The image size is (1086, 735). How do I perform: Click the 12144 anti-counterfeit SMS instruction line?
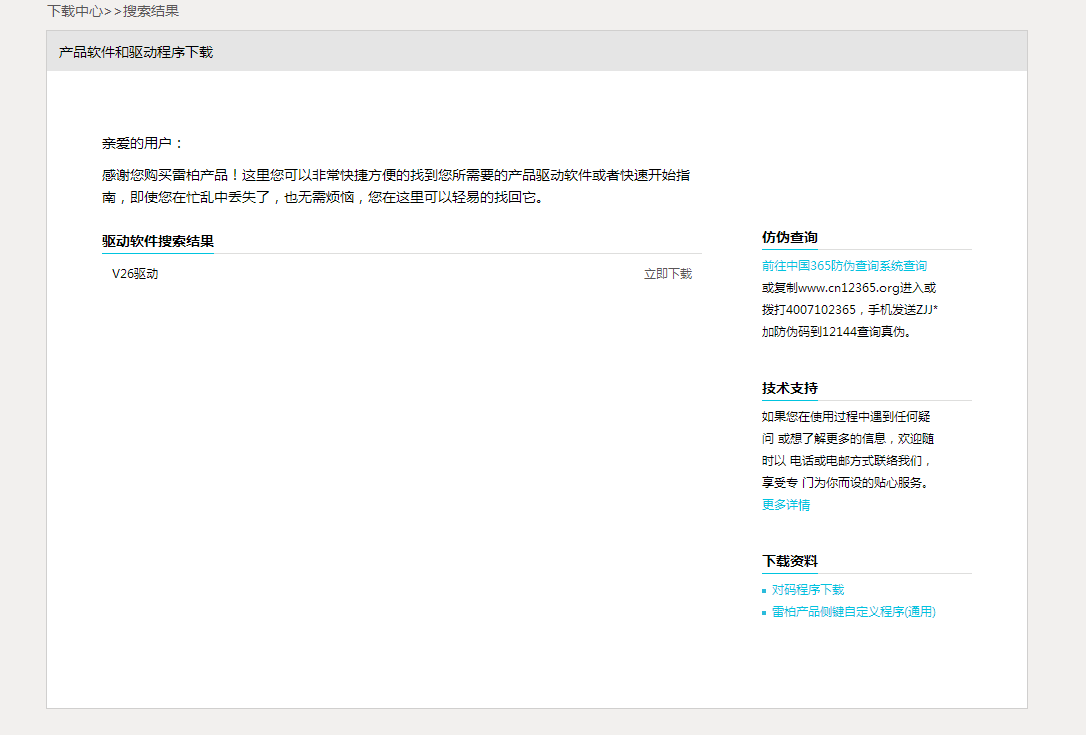836,332
